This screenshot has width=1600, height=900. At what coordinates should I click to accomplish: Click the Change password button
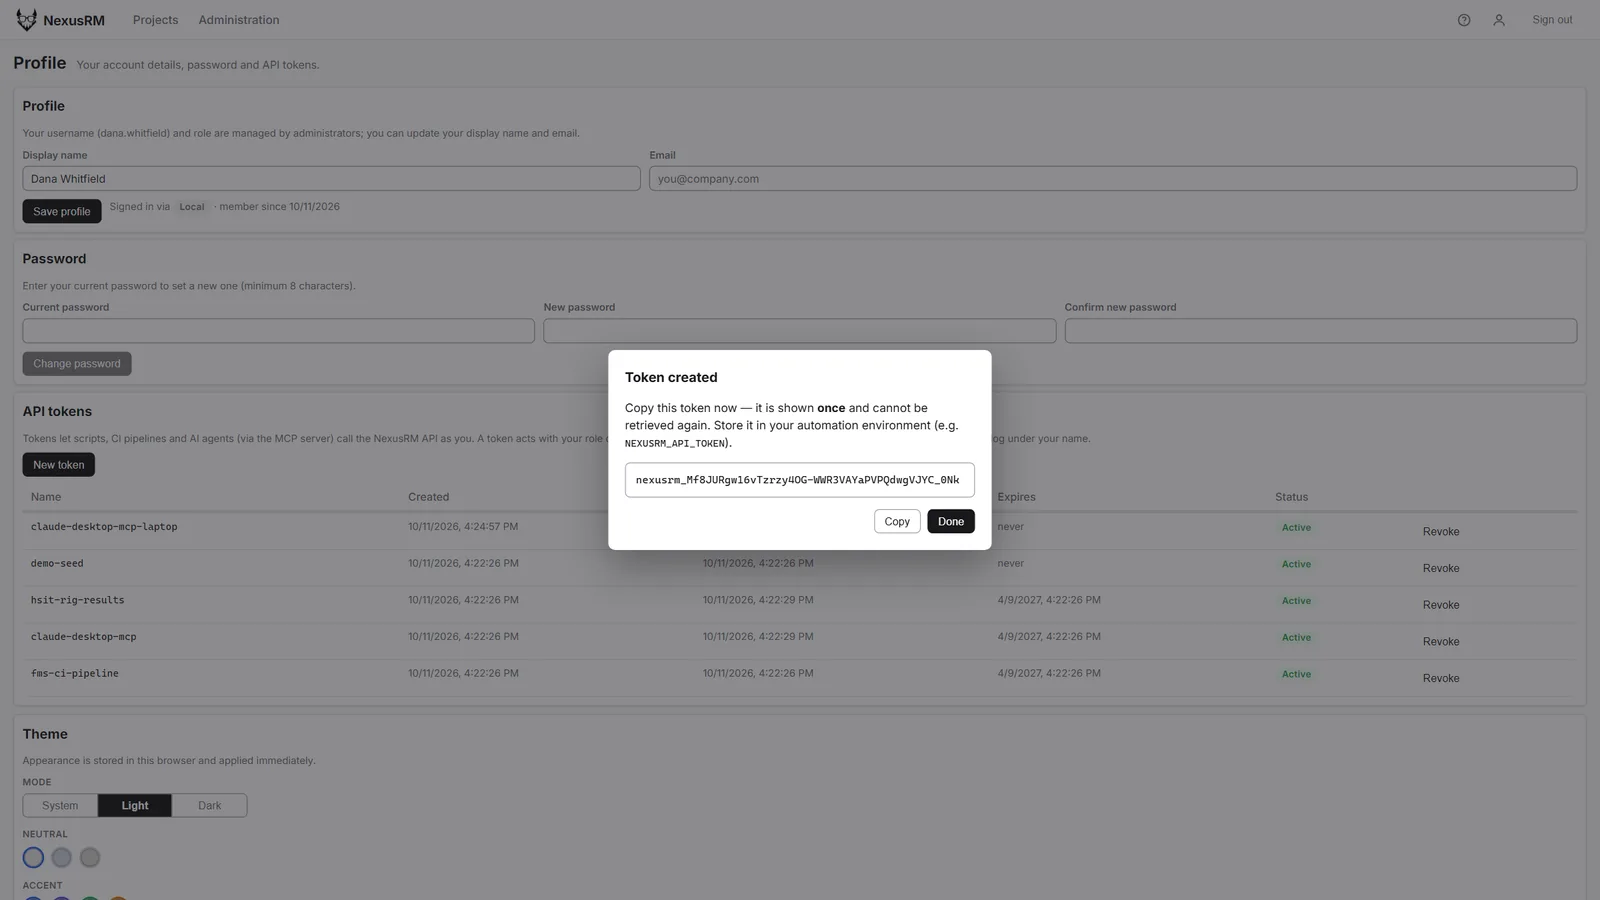point(77,364)
